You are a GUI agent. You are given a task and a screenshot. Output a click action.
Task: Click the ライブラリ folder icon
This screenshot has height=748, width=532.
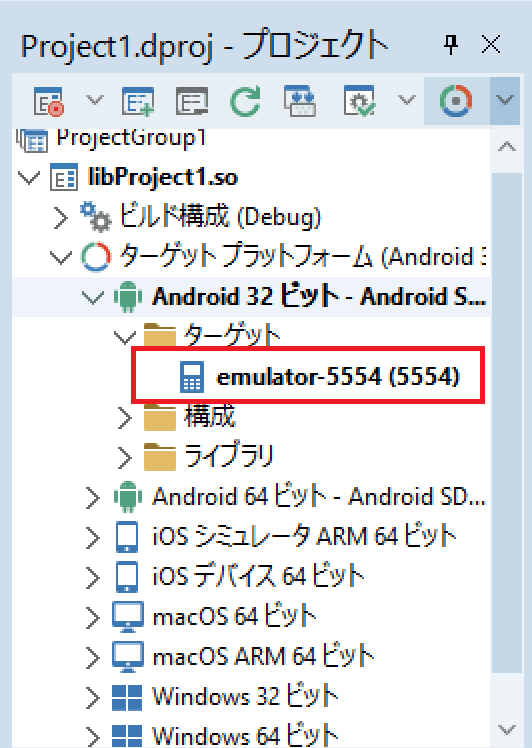point(160,457)
